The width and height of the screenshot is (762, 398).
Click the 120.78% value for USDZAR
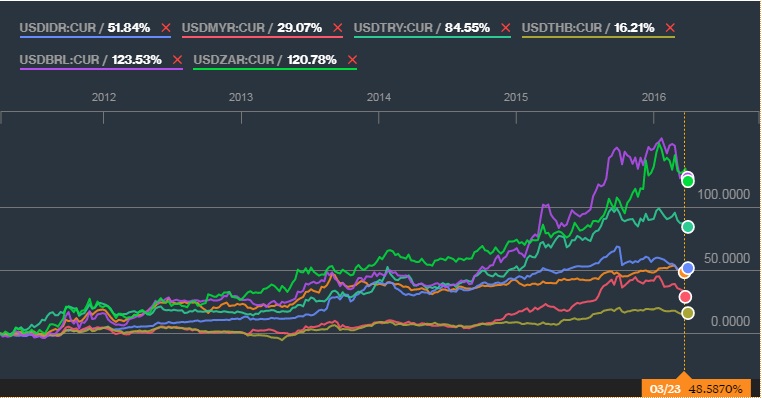(x=312, y=60)
